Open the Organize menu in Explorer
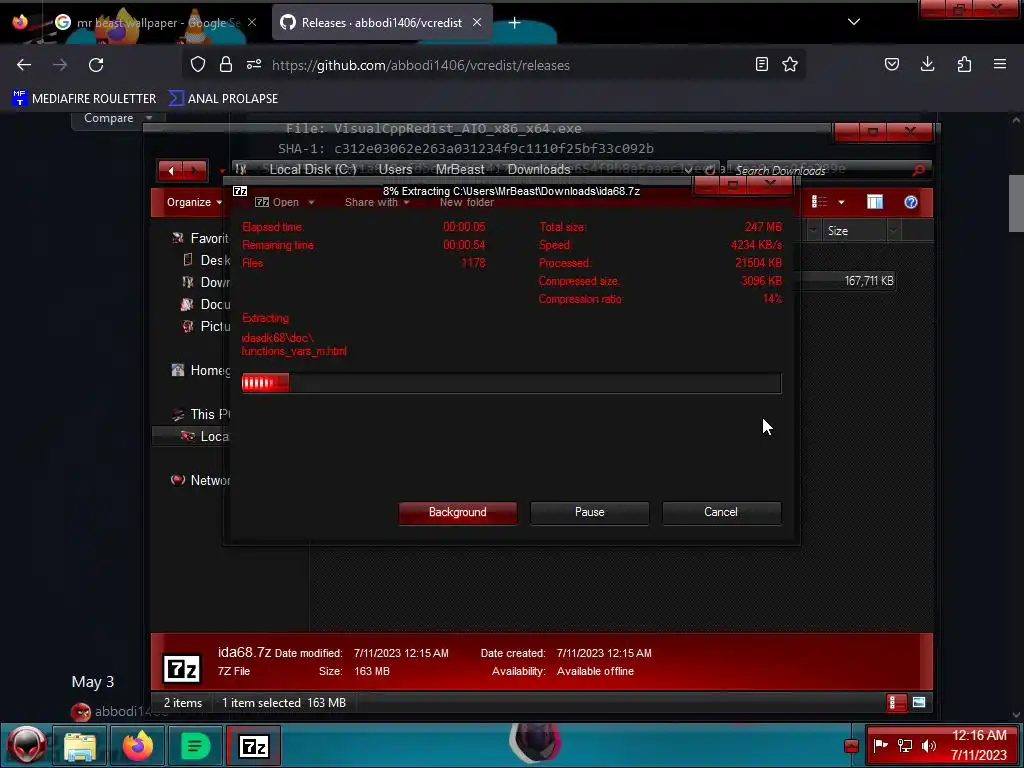1024x768 pixels. [x=194, y=202]
